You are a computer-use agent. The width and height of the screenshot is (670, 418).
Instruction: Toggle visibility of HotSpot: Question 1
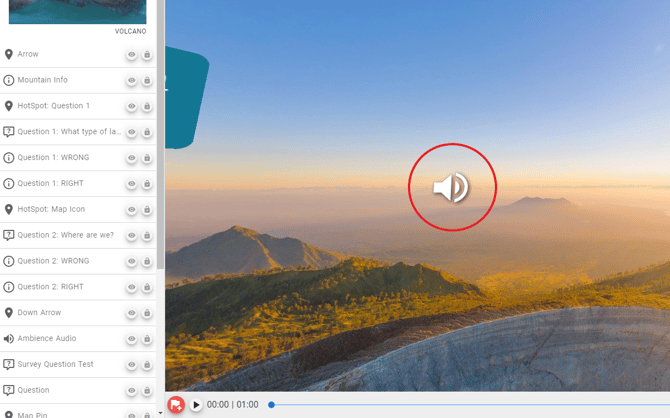pyautogui.click(x=131, y=107)
